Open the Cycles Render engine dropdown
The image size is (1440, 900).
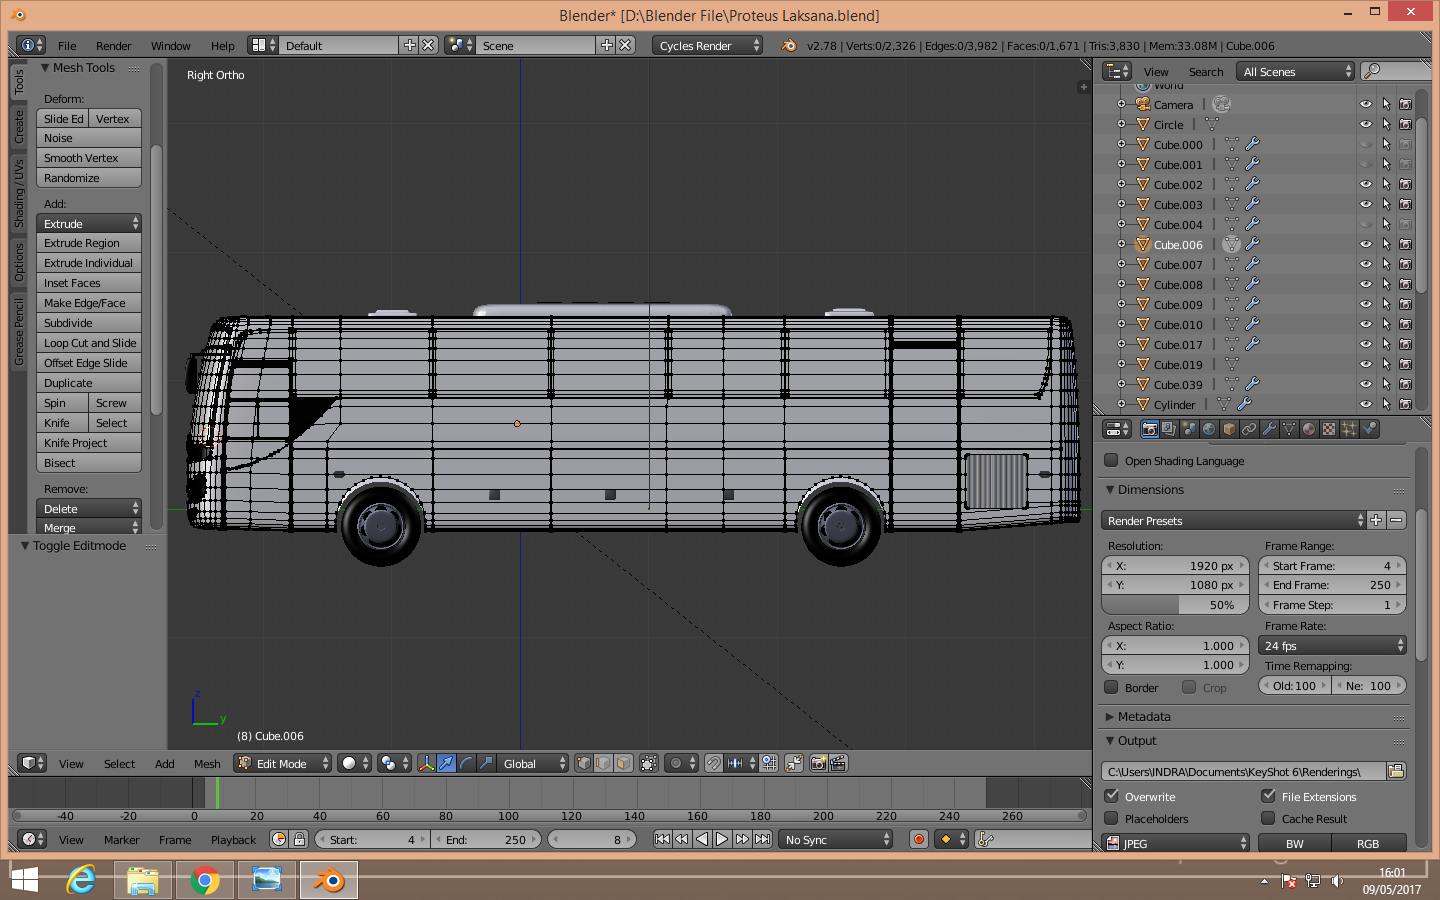click(708, 45)
